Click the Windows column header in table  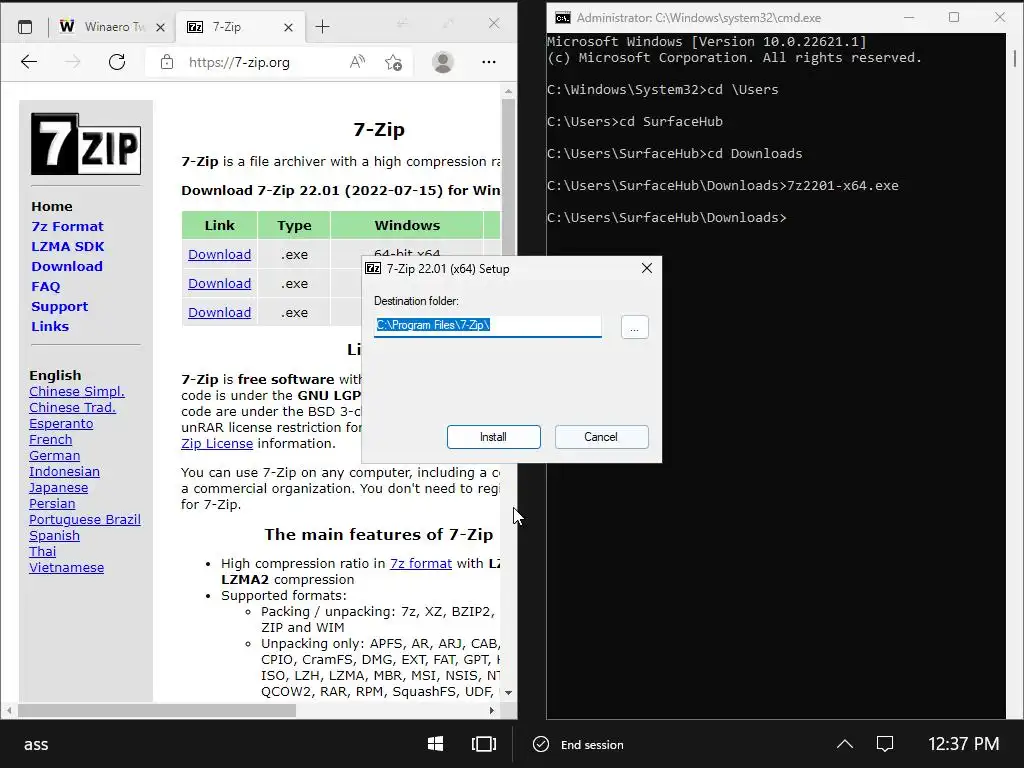pos(407,225)
